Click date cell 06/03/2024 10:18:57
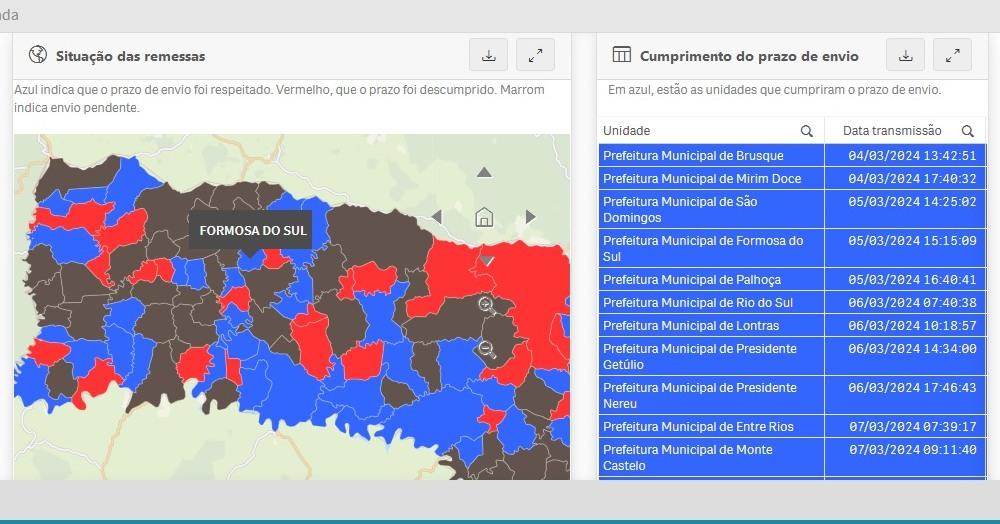Image resolution: width=1000 pixels, height=524 pixels. (906, 325)
